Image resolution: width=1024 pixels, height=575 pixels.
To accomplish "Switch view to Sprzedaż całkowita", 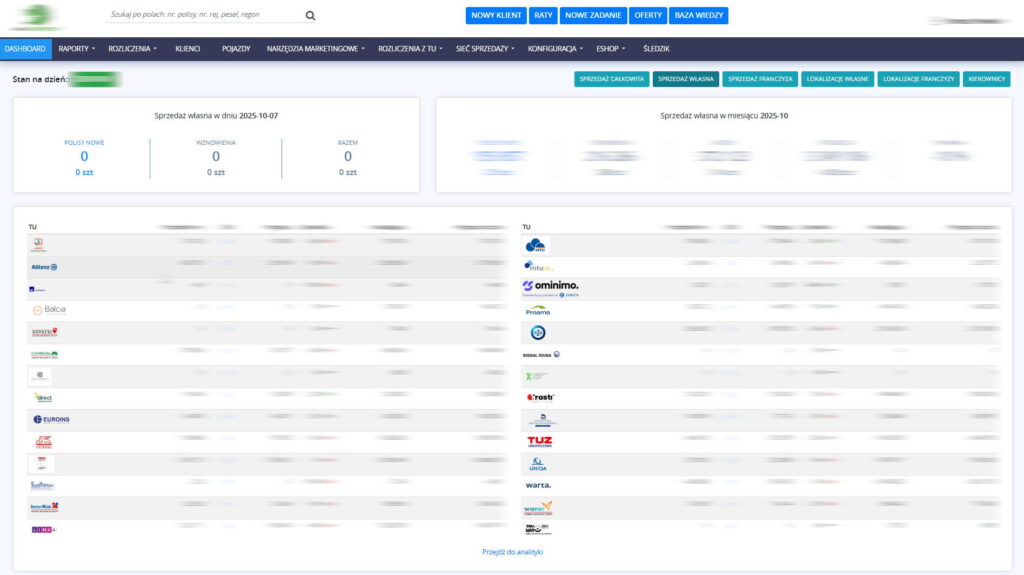I will click(612, 79).
